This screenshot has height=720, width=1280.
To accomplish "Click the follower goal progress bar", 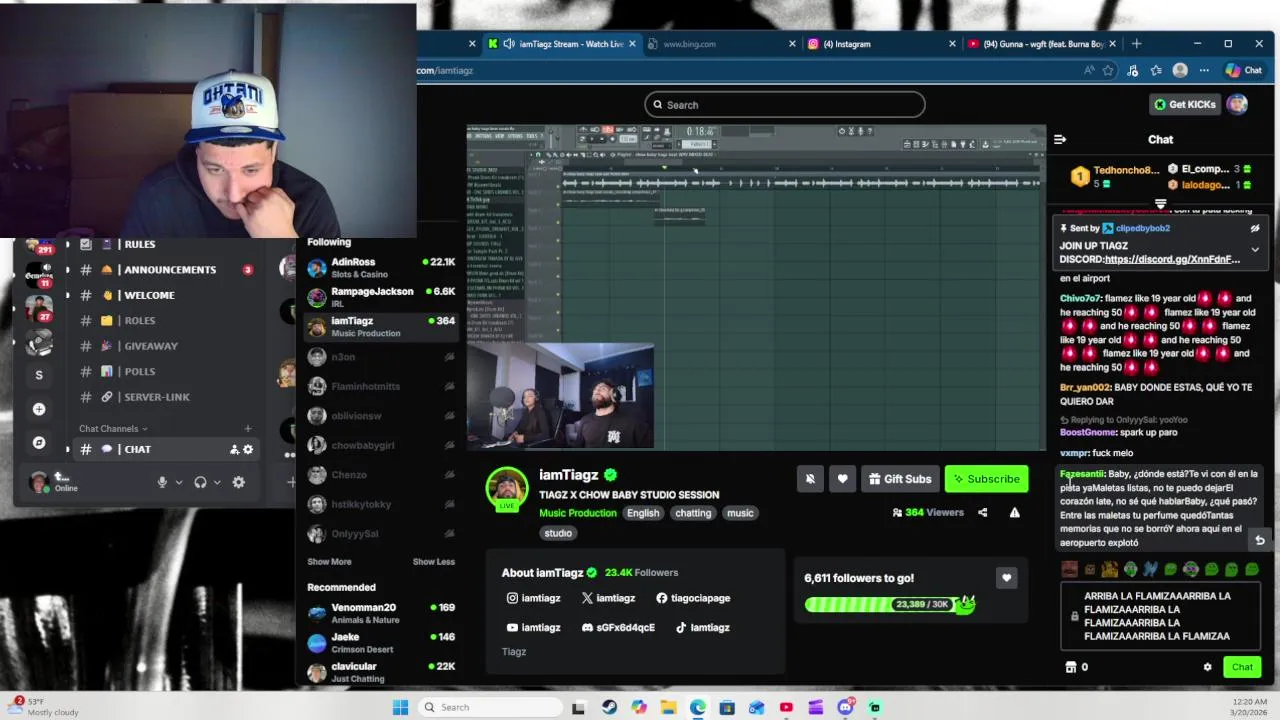I will point(890,604).
